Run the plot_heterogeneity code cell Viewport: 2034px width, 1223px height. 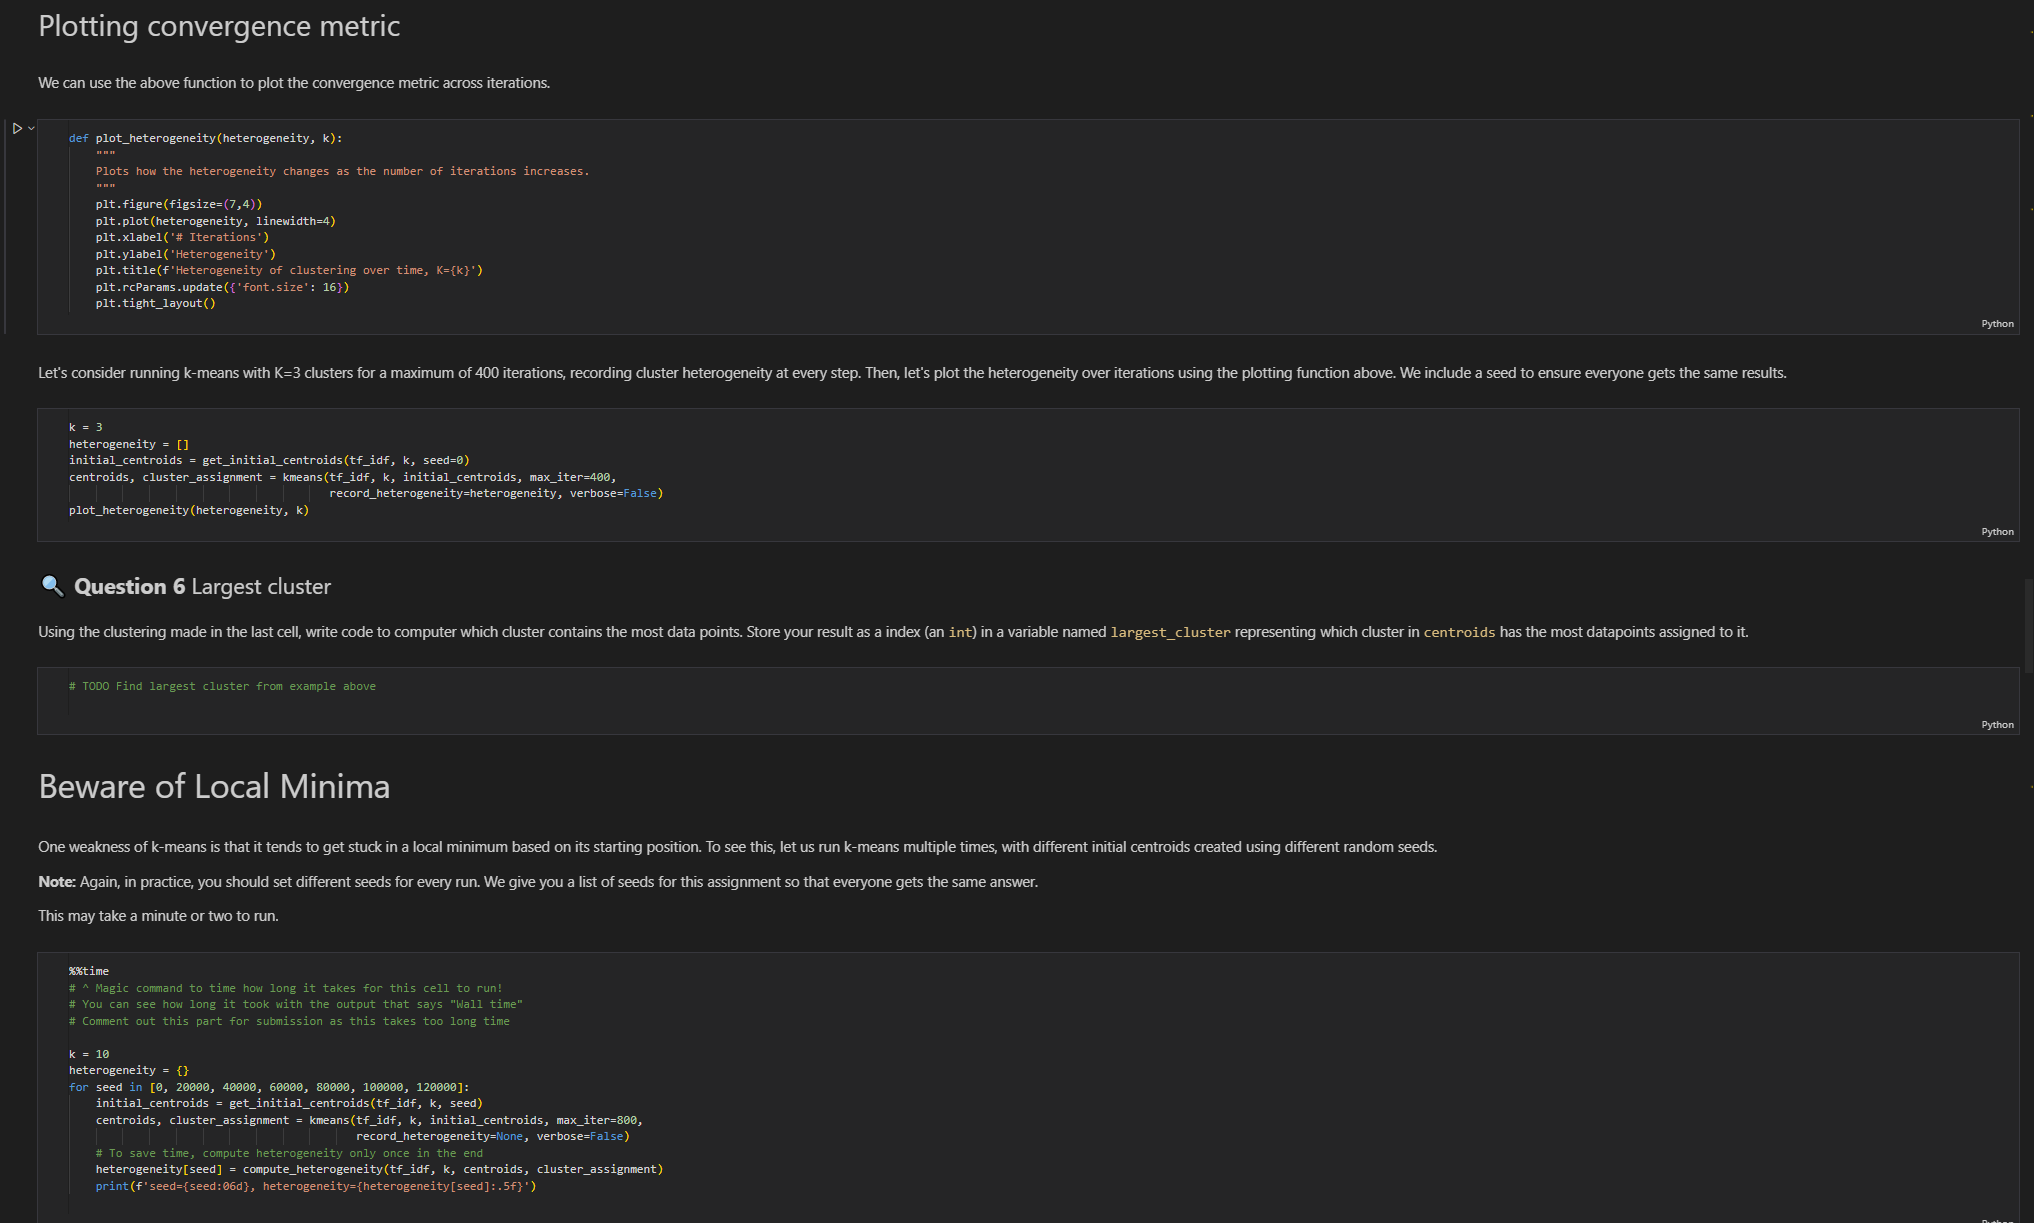pyautogui.click(x=16, y=128)
